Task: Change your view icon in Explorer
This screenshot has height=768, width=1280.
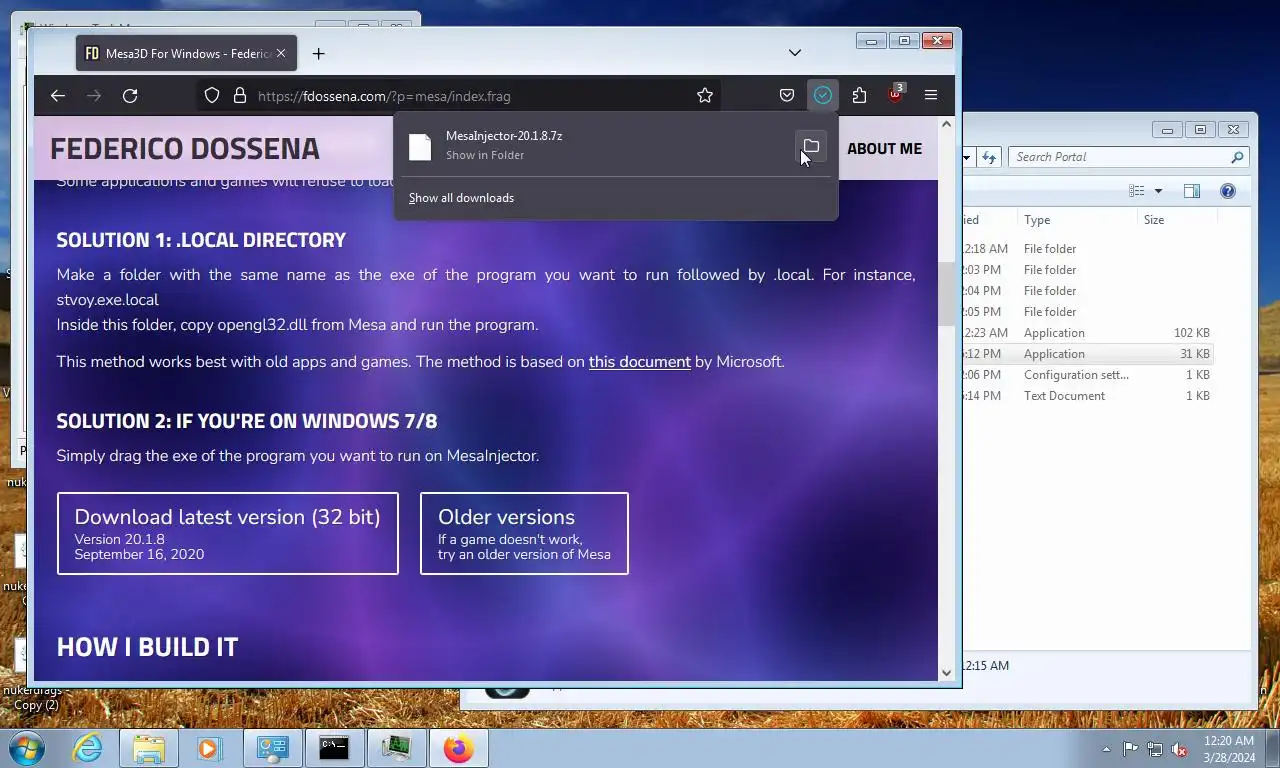Action: coord(1137,191)
